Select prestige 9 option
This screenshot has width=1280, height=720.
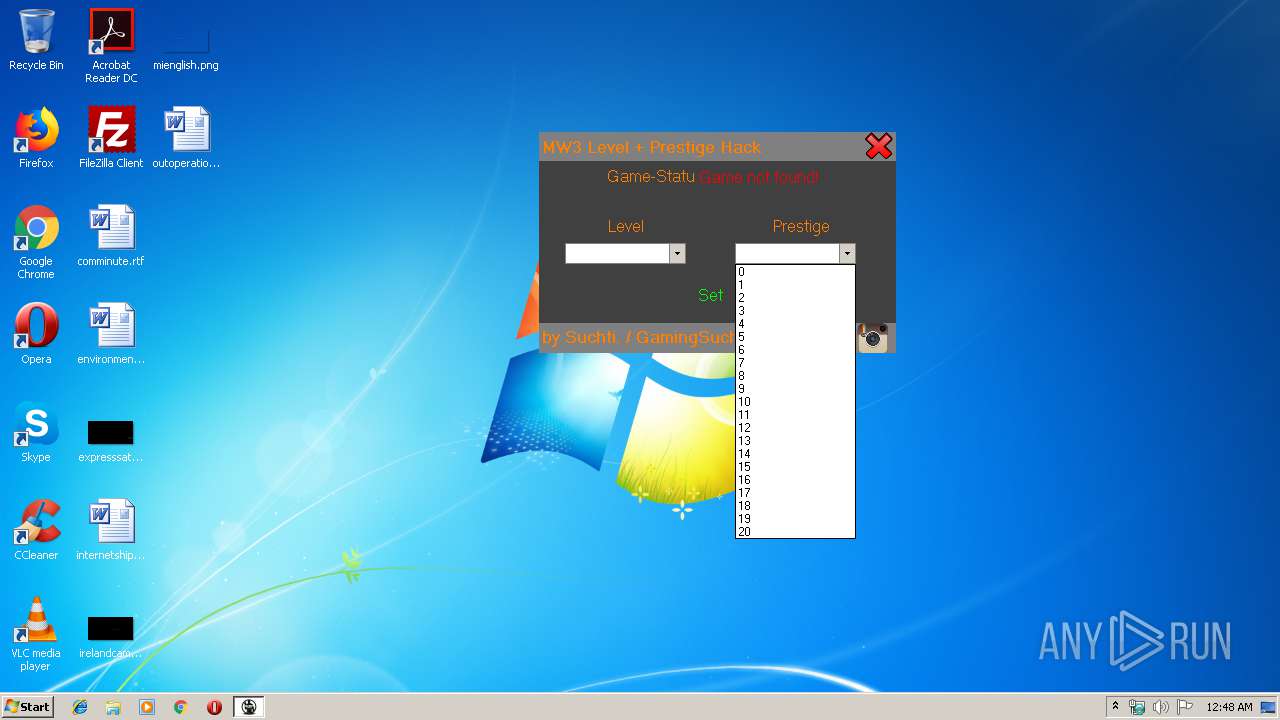tap(795, 389)
